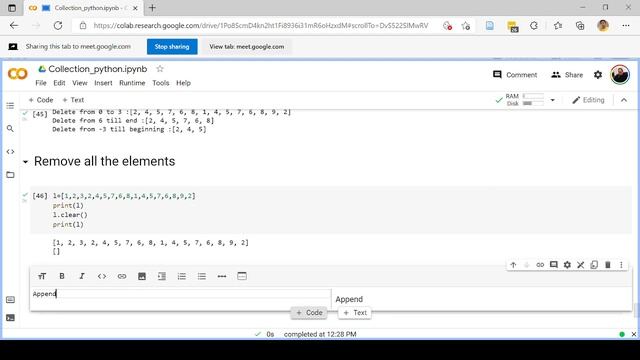Screen dimensions: 640x360
Task: Insert image in text cell toolbar
Action: point(142,276)
